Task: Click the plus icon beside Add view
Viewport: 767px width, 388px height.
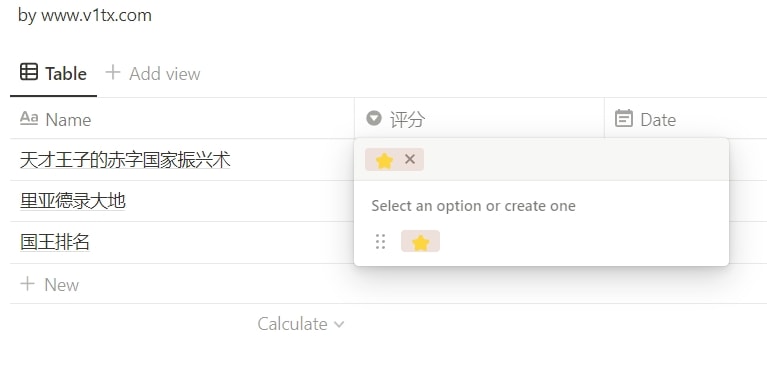Action: [113, 72]
